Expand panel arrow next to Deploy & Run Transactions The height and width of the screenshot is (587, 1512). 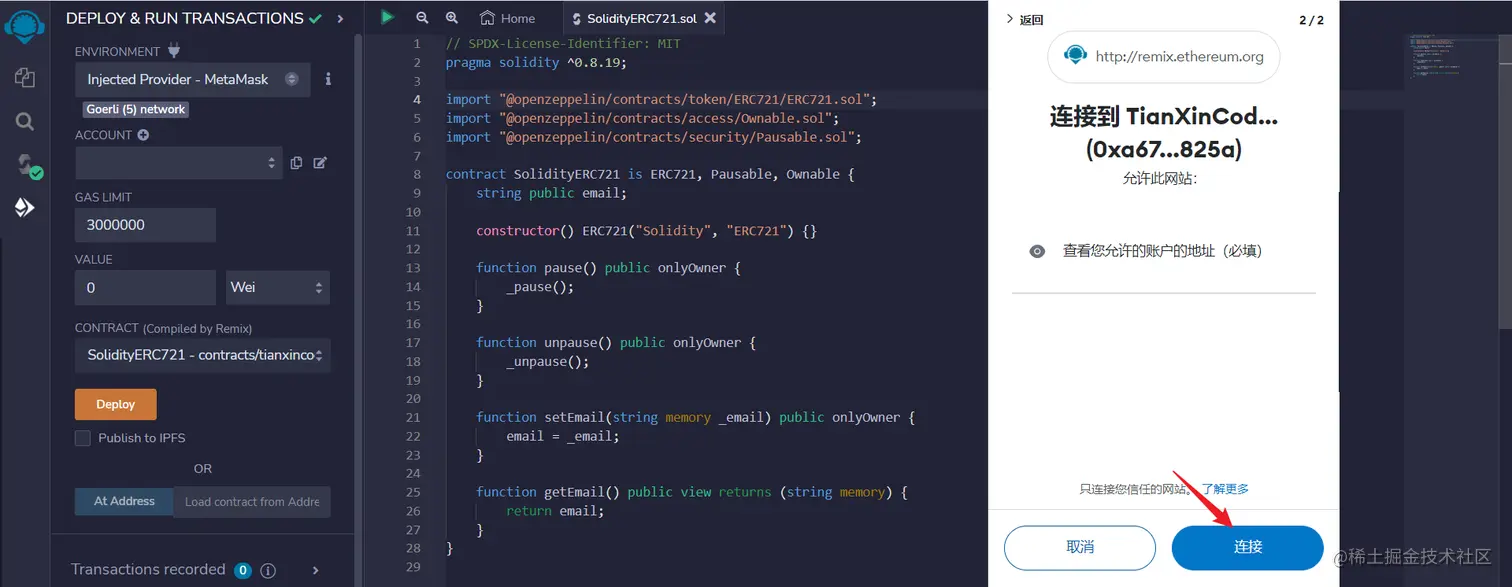pos(340,18)
